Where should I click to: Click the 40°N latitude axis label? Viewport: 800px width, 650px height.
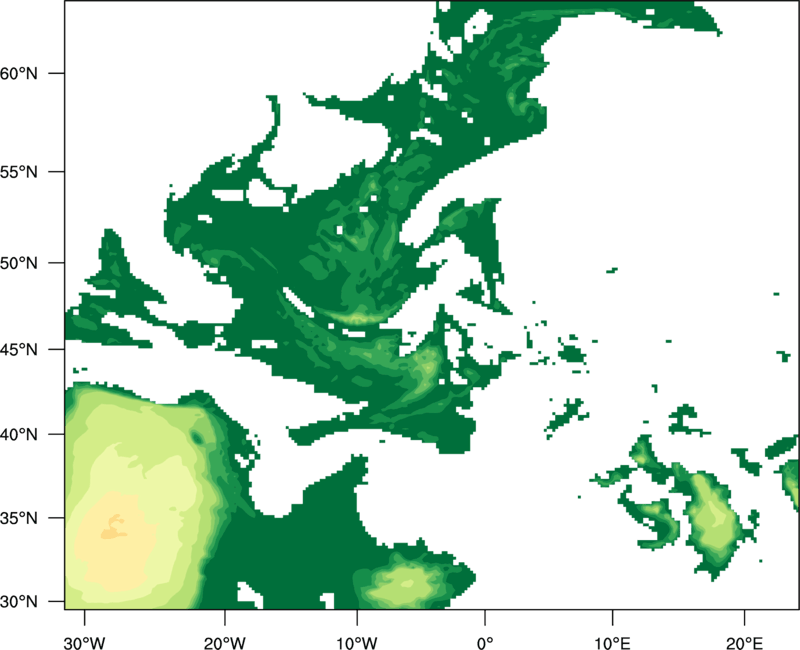19,435
